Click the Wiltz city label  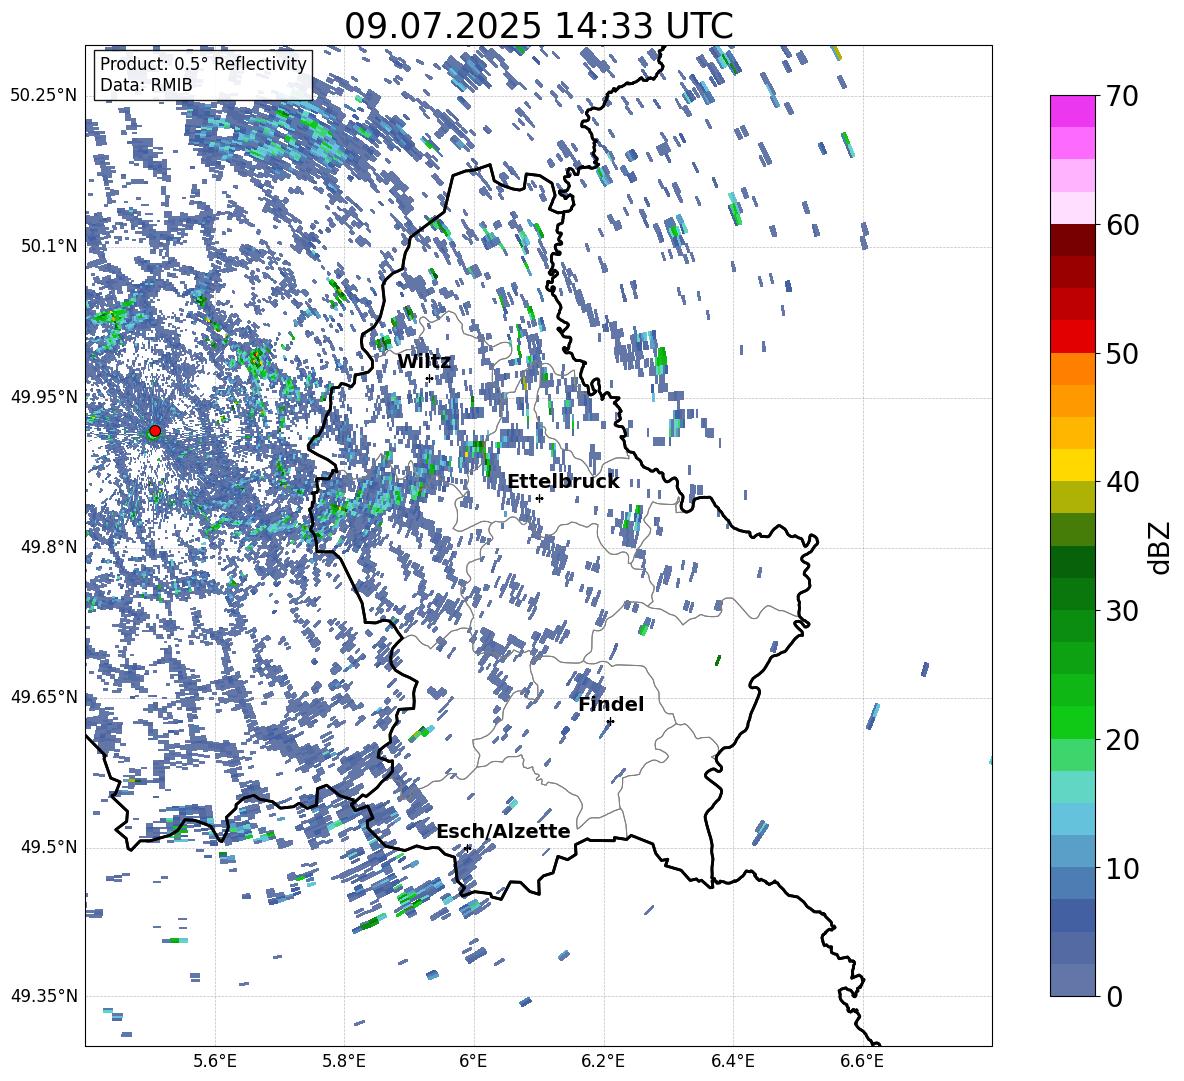424,362
